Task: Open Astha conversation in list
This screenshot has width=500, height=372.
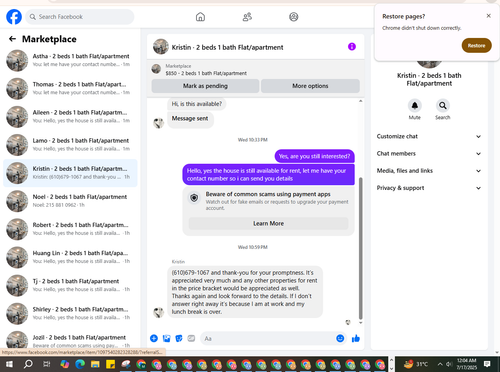Action: coord(70,60)
